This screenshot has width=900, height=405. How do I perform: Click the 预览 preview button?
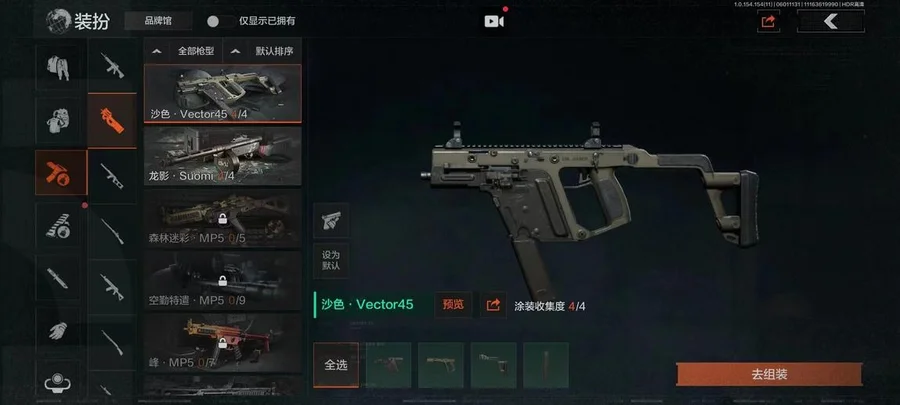coord(453,305)
